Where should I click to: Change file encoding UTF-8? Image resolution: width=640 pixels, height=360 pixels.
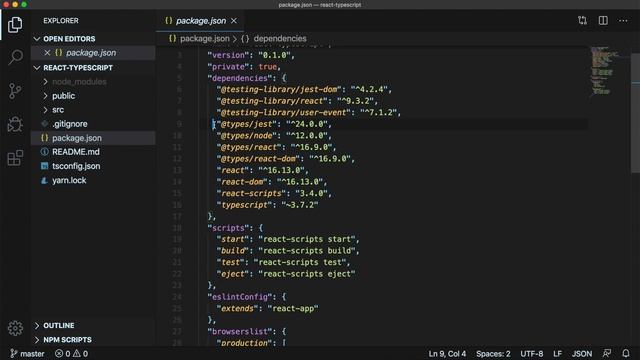[x=531, y=353]
